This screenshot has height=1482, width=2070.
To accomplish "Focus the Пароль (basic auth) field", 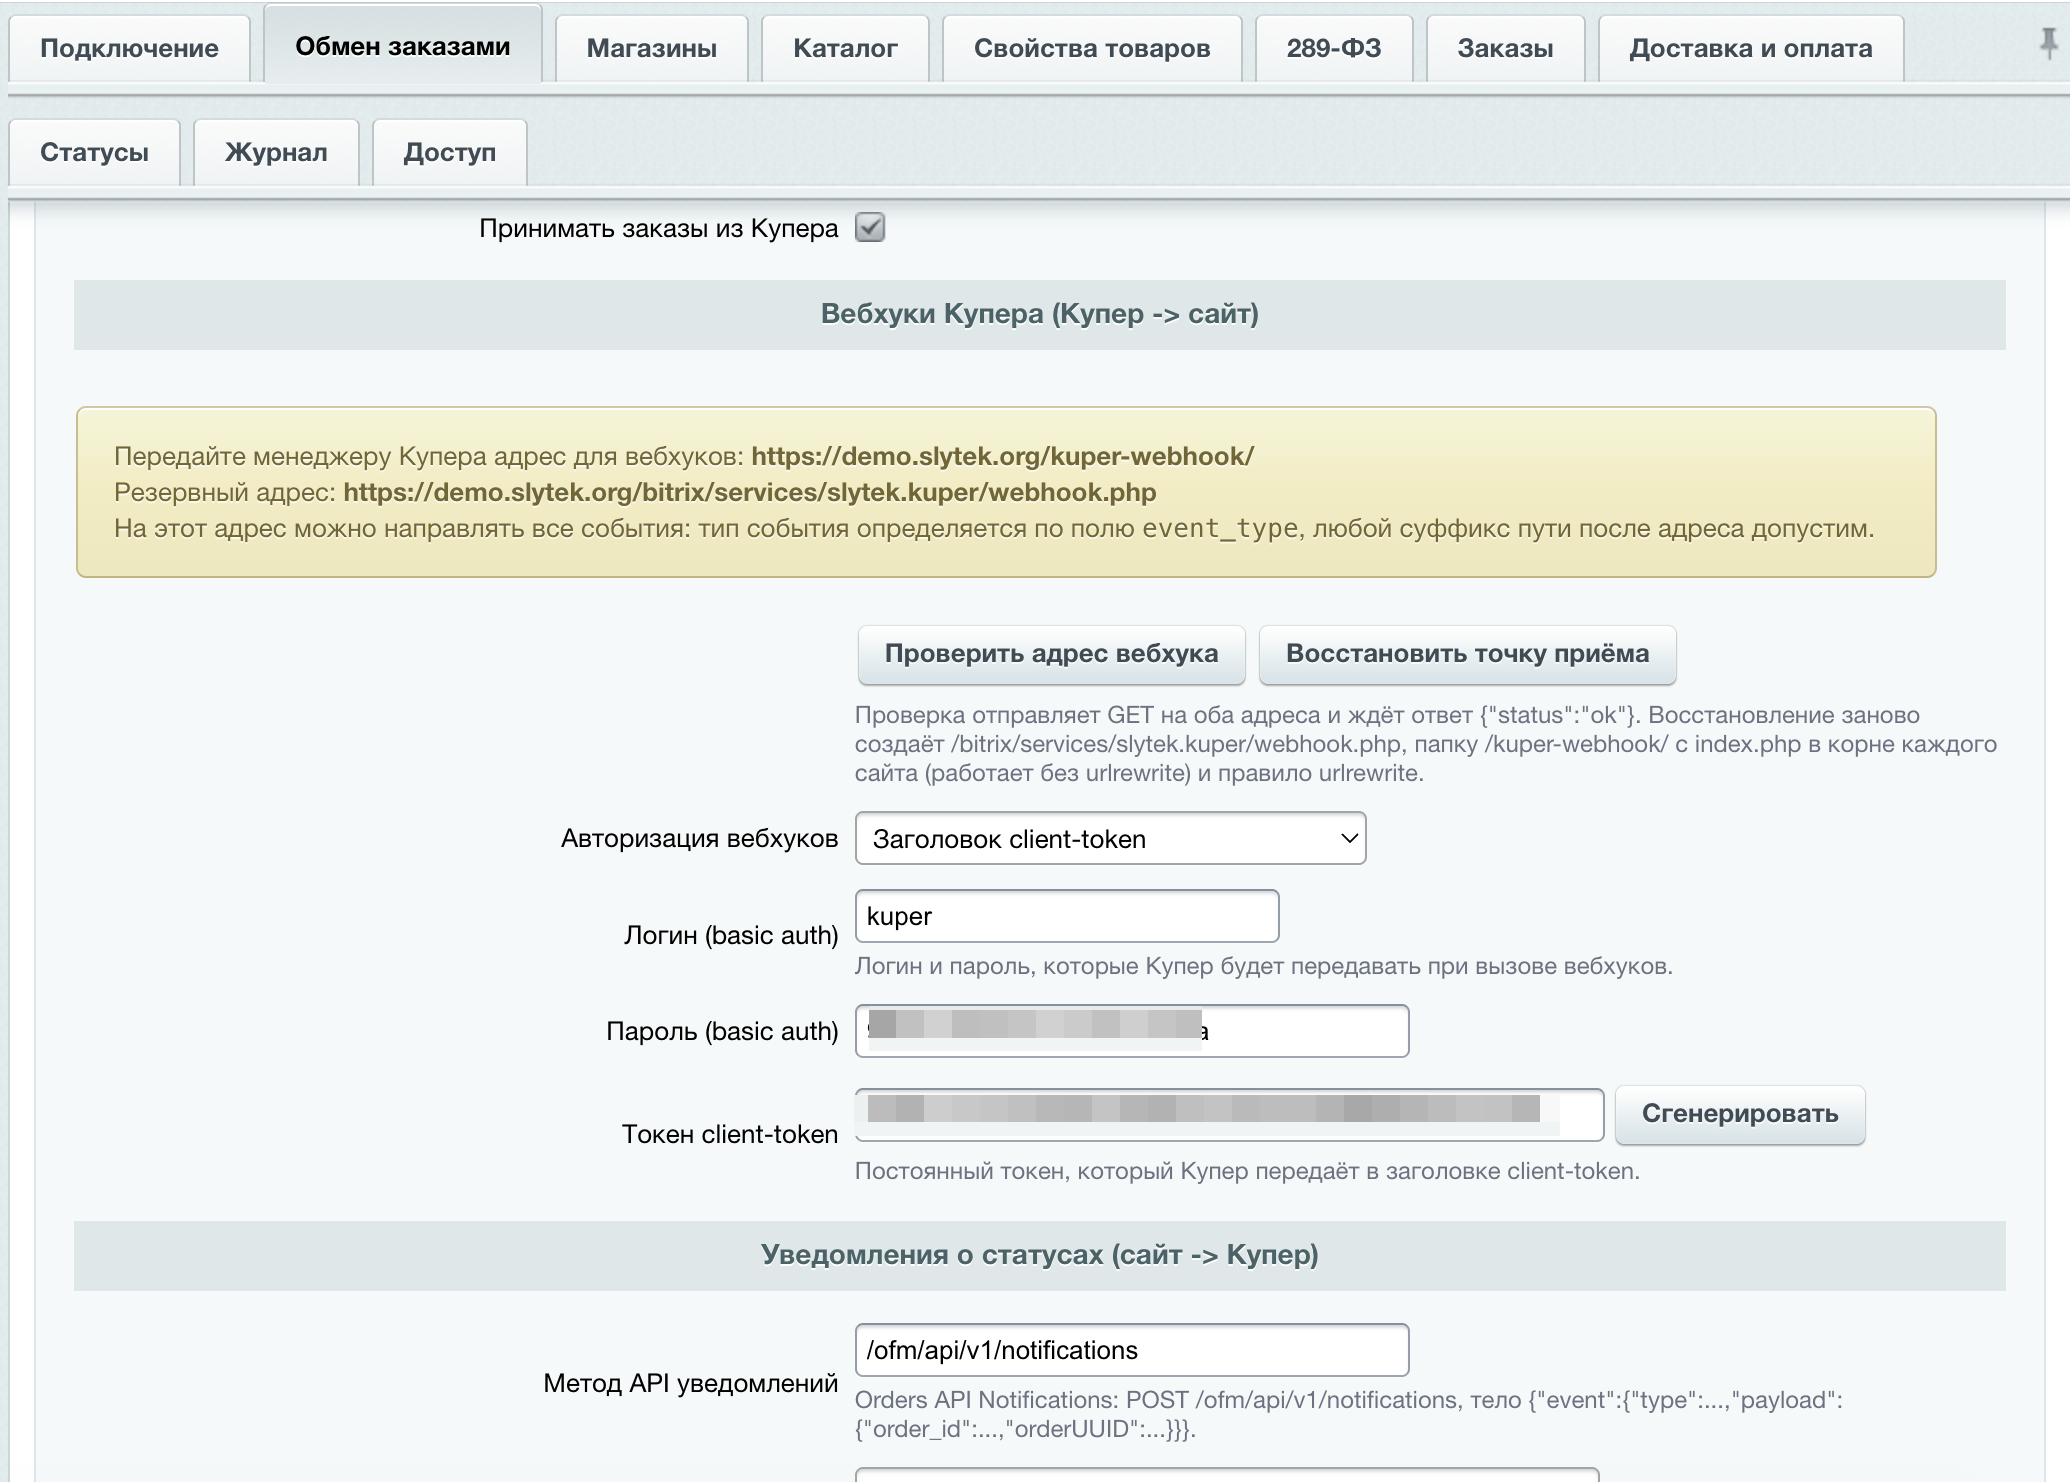I will click(x=1132, y=1031).
